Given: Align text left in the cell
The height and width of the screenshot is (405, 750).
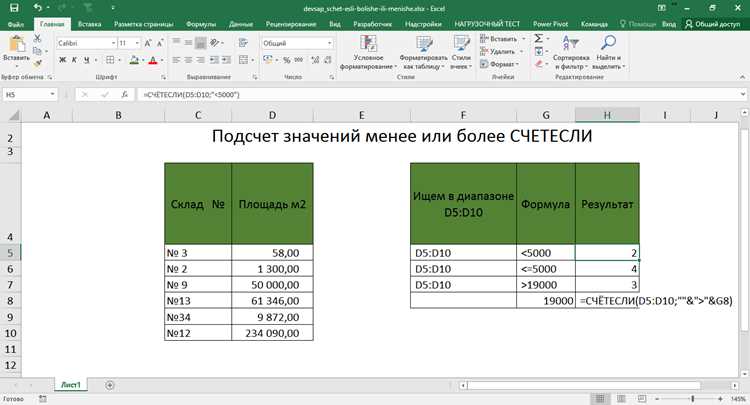Looking at the screenshot, I should point(176,60).
